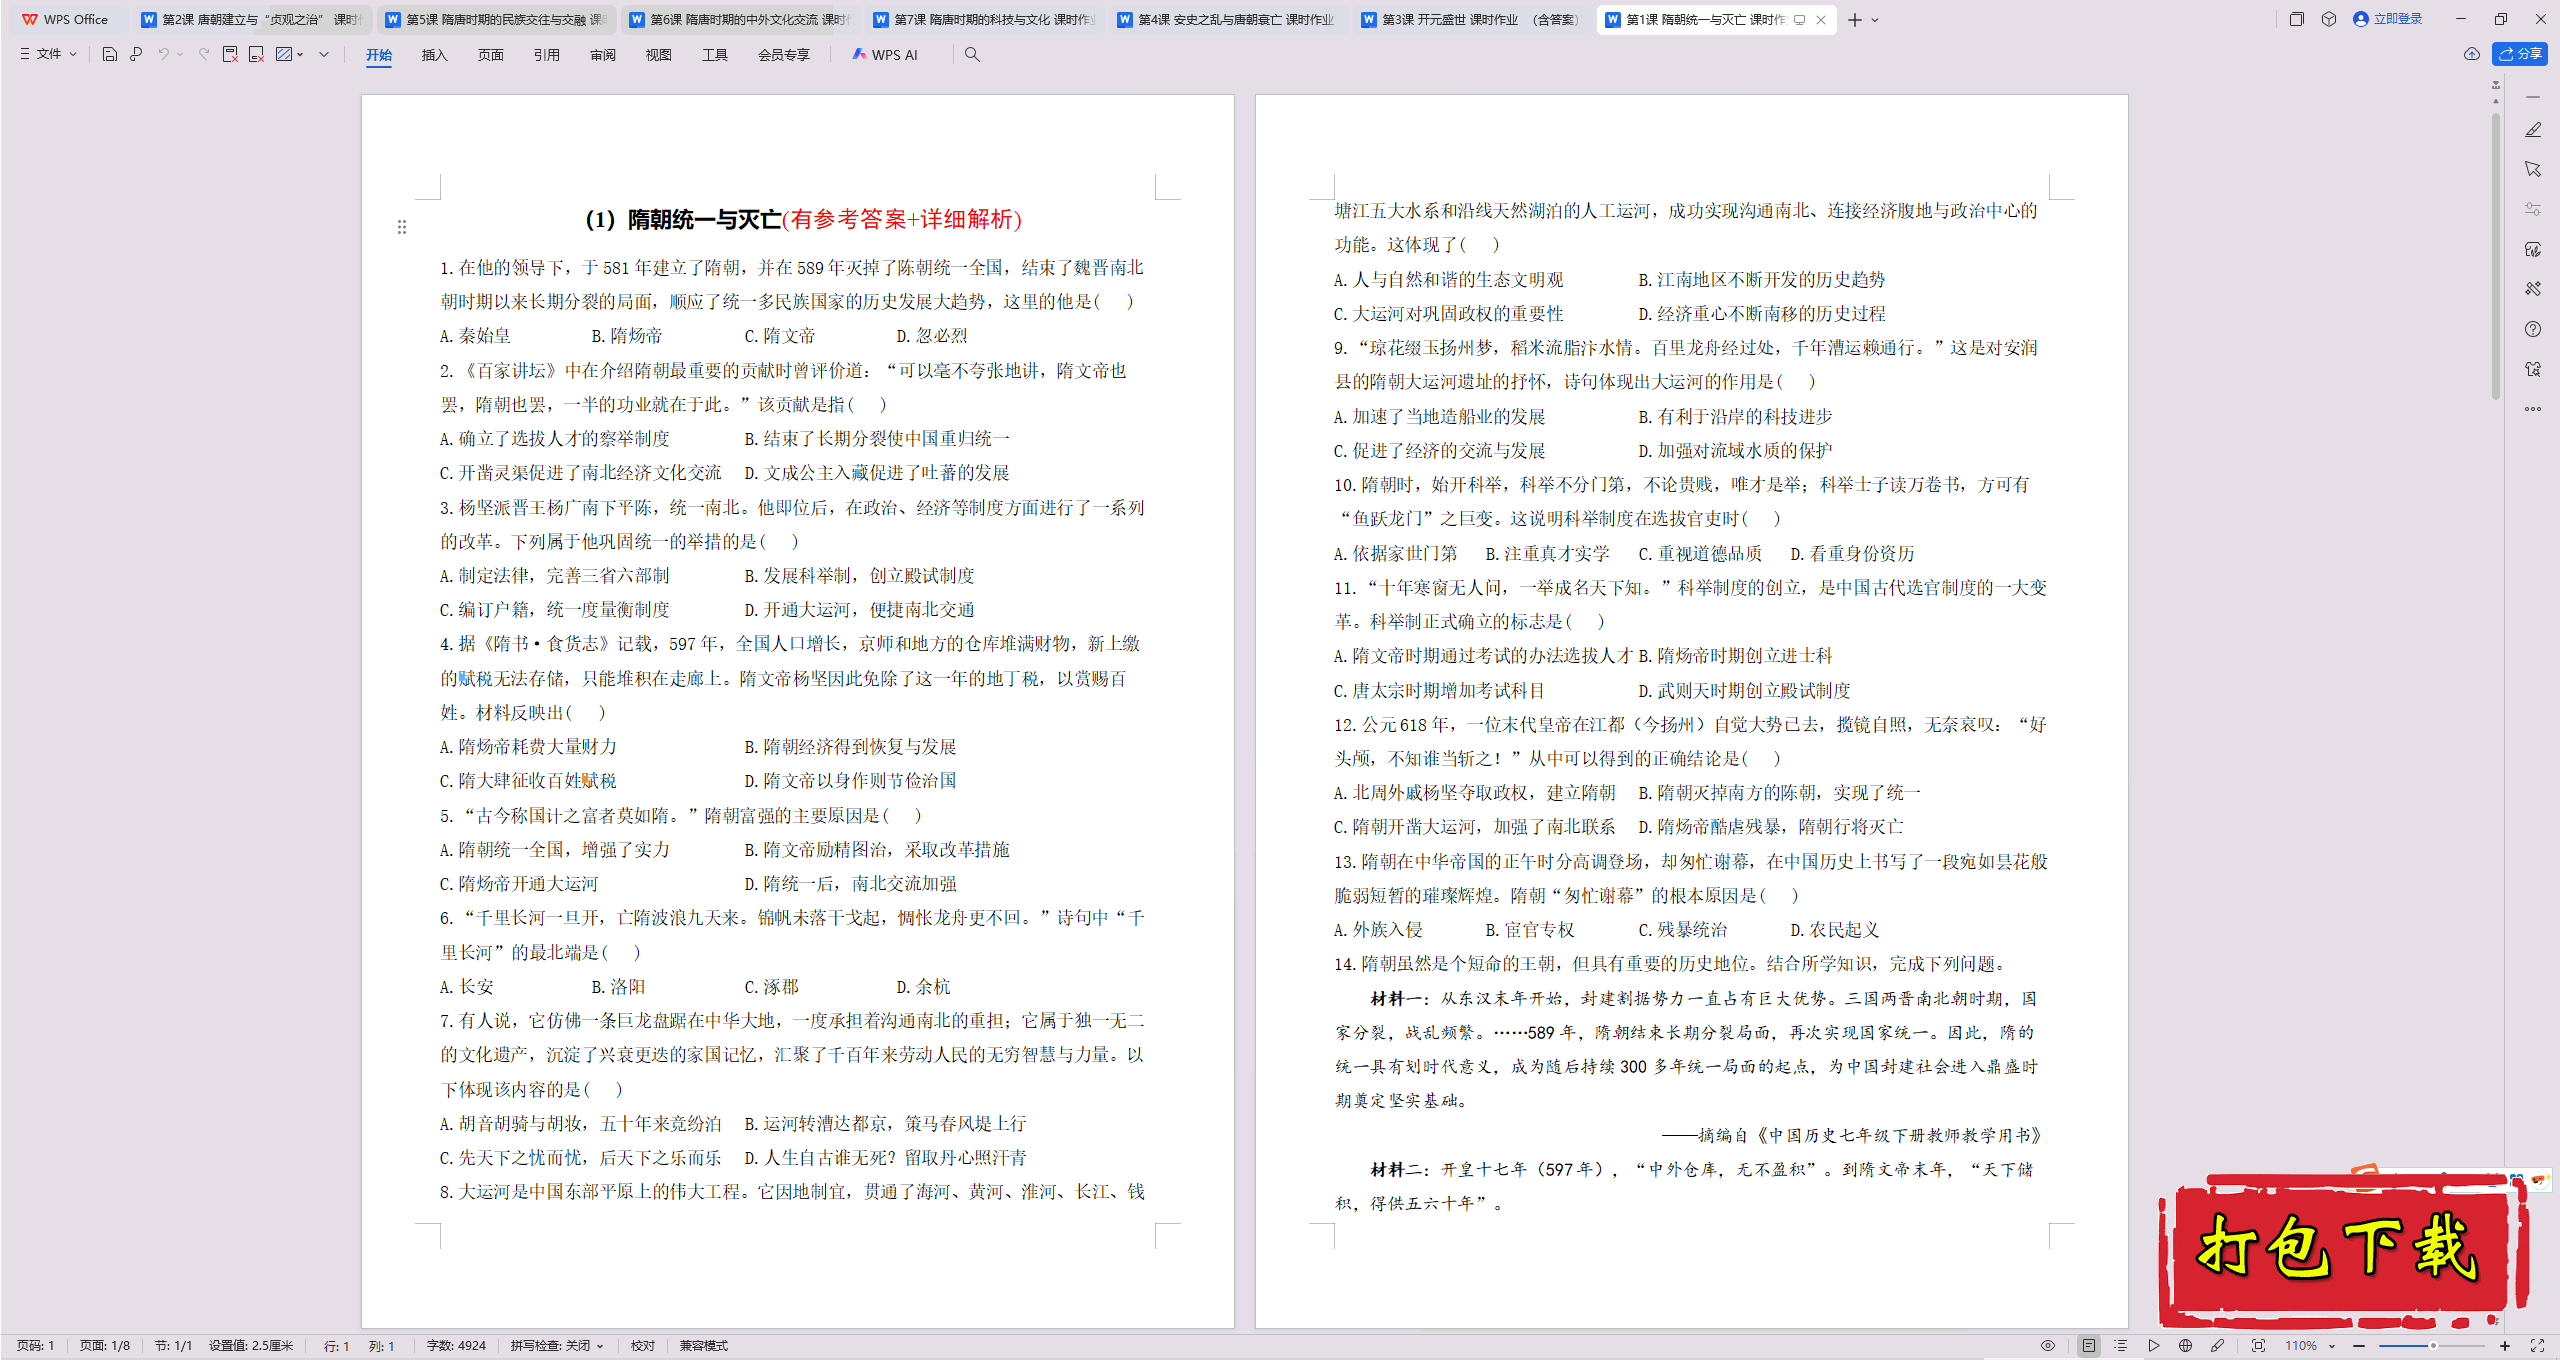Switch to 第5课 民族交往与交融 document tab
2560x1360 pixels.
(x=496, y=19)
